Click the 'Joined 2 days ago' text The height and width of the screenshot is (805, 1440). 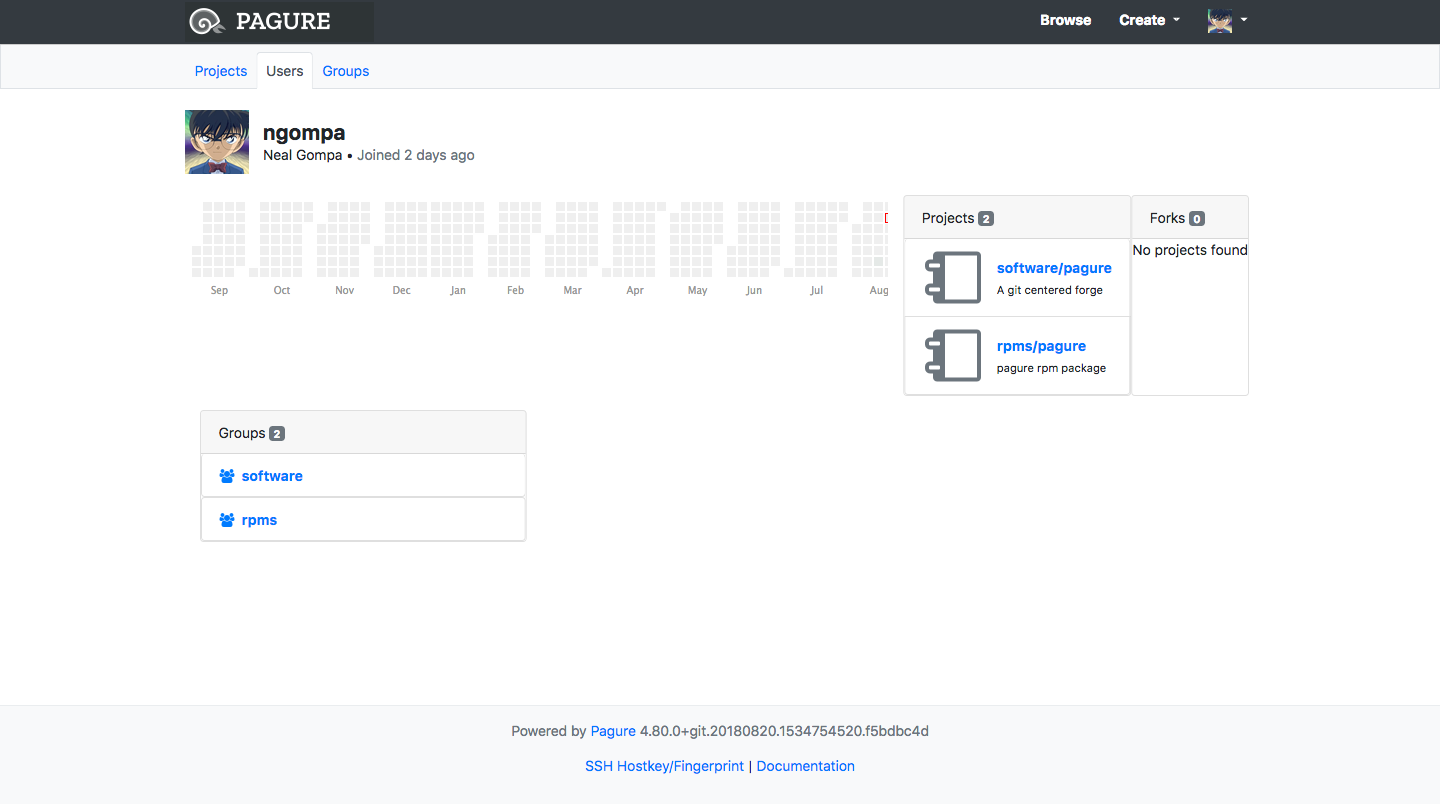(x=416, y=155)
